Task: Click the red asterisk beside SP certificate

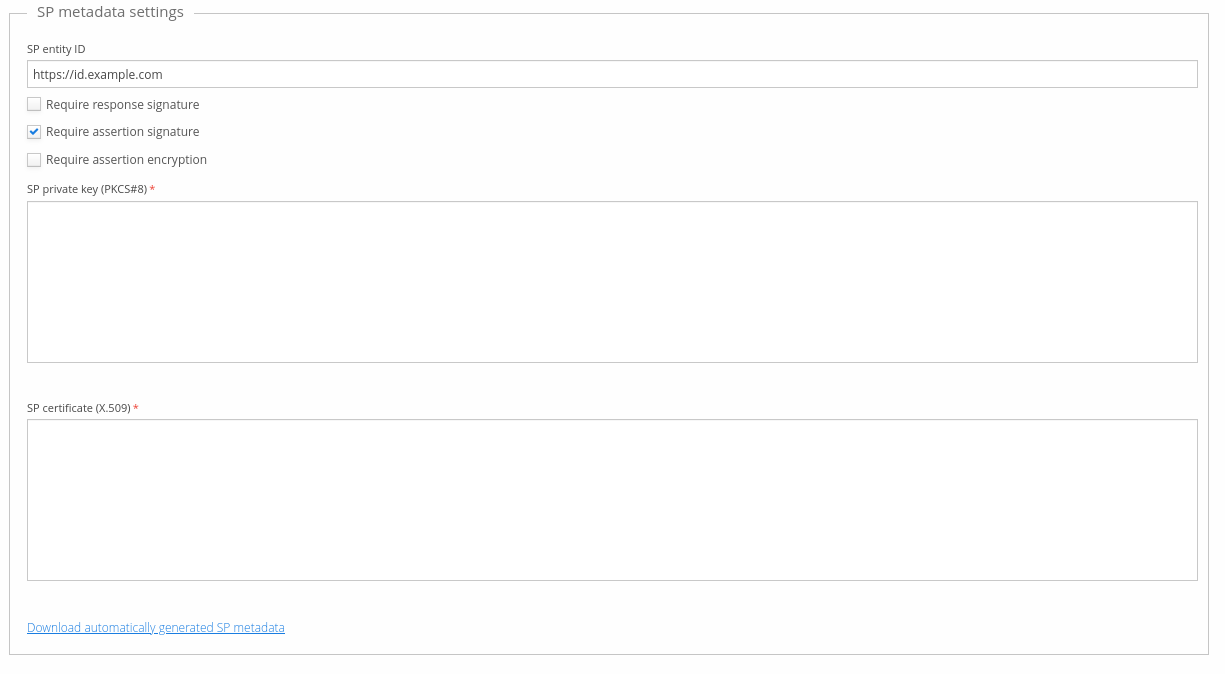Action: point(136,408)
